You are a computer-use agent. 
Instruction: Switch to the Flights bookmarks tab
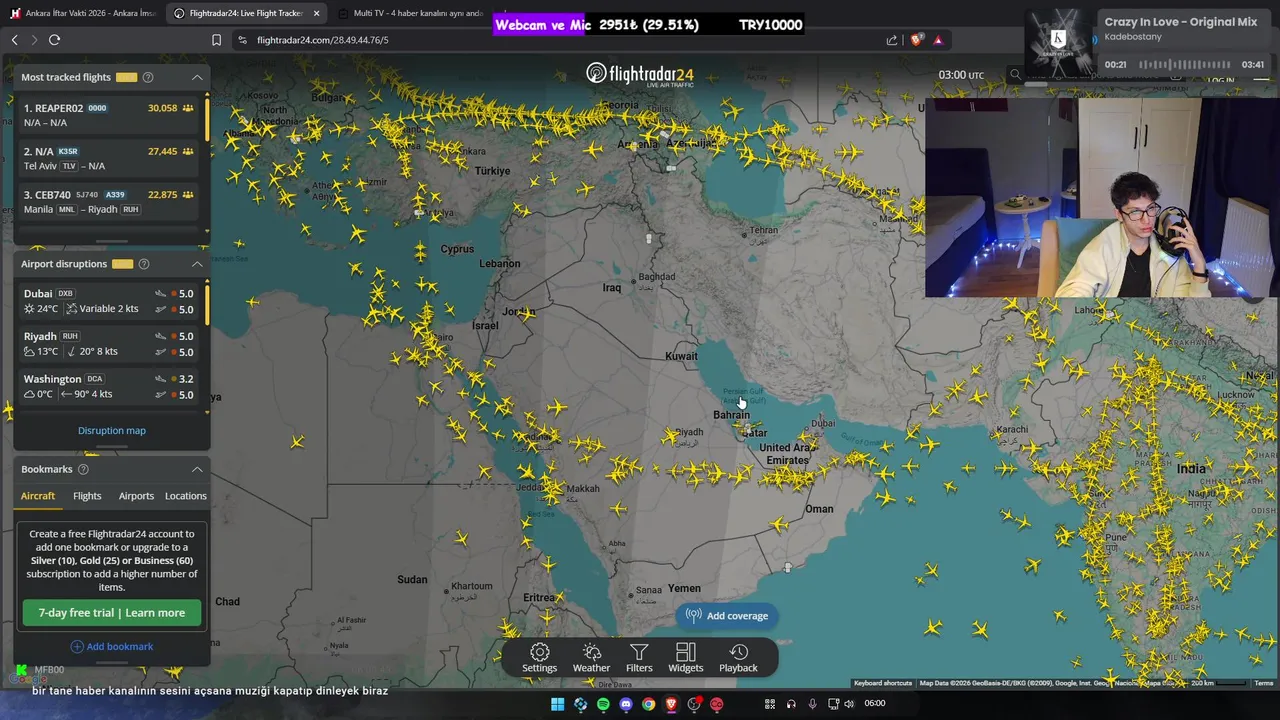[87, 496]
